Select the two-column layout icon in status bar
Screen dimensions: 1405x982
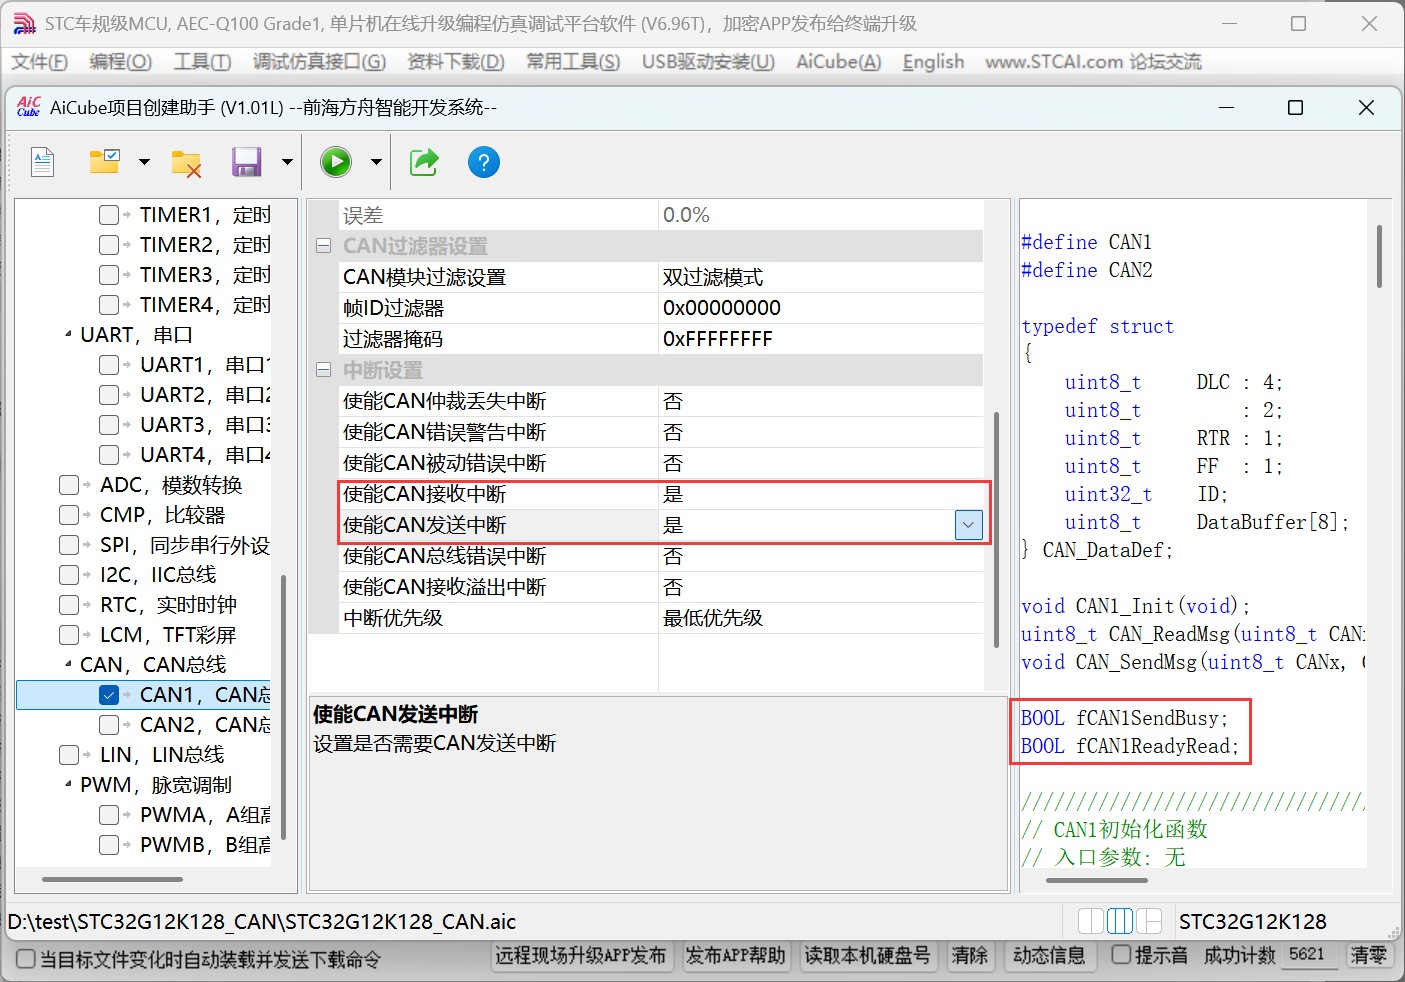tap(1091, 921)
